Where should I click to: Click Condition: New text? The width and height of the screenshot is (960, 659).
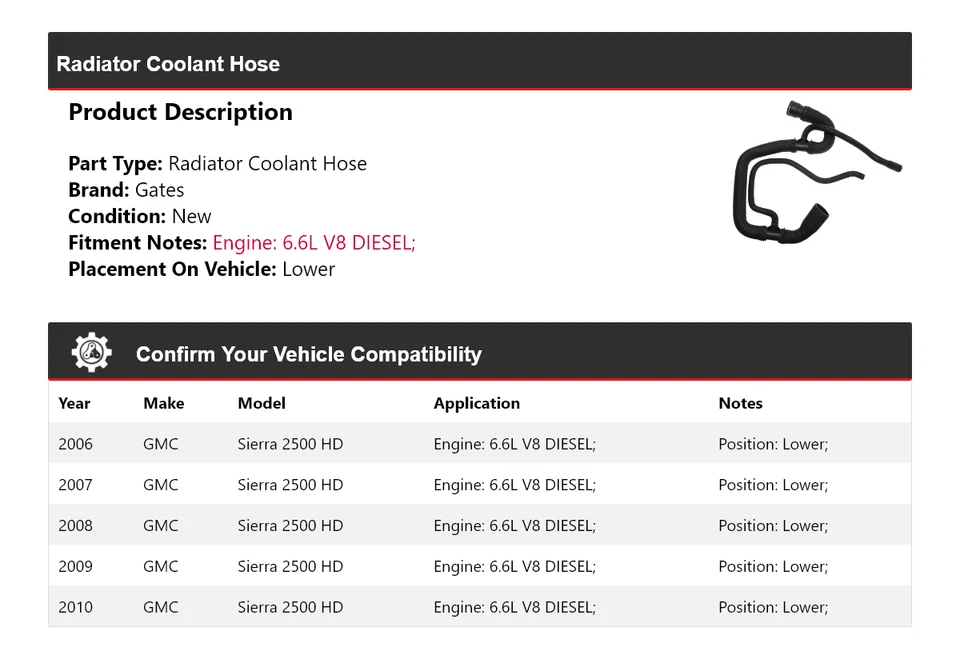[135, 215]
